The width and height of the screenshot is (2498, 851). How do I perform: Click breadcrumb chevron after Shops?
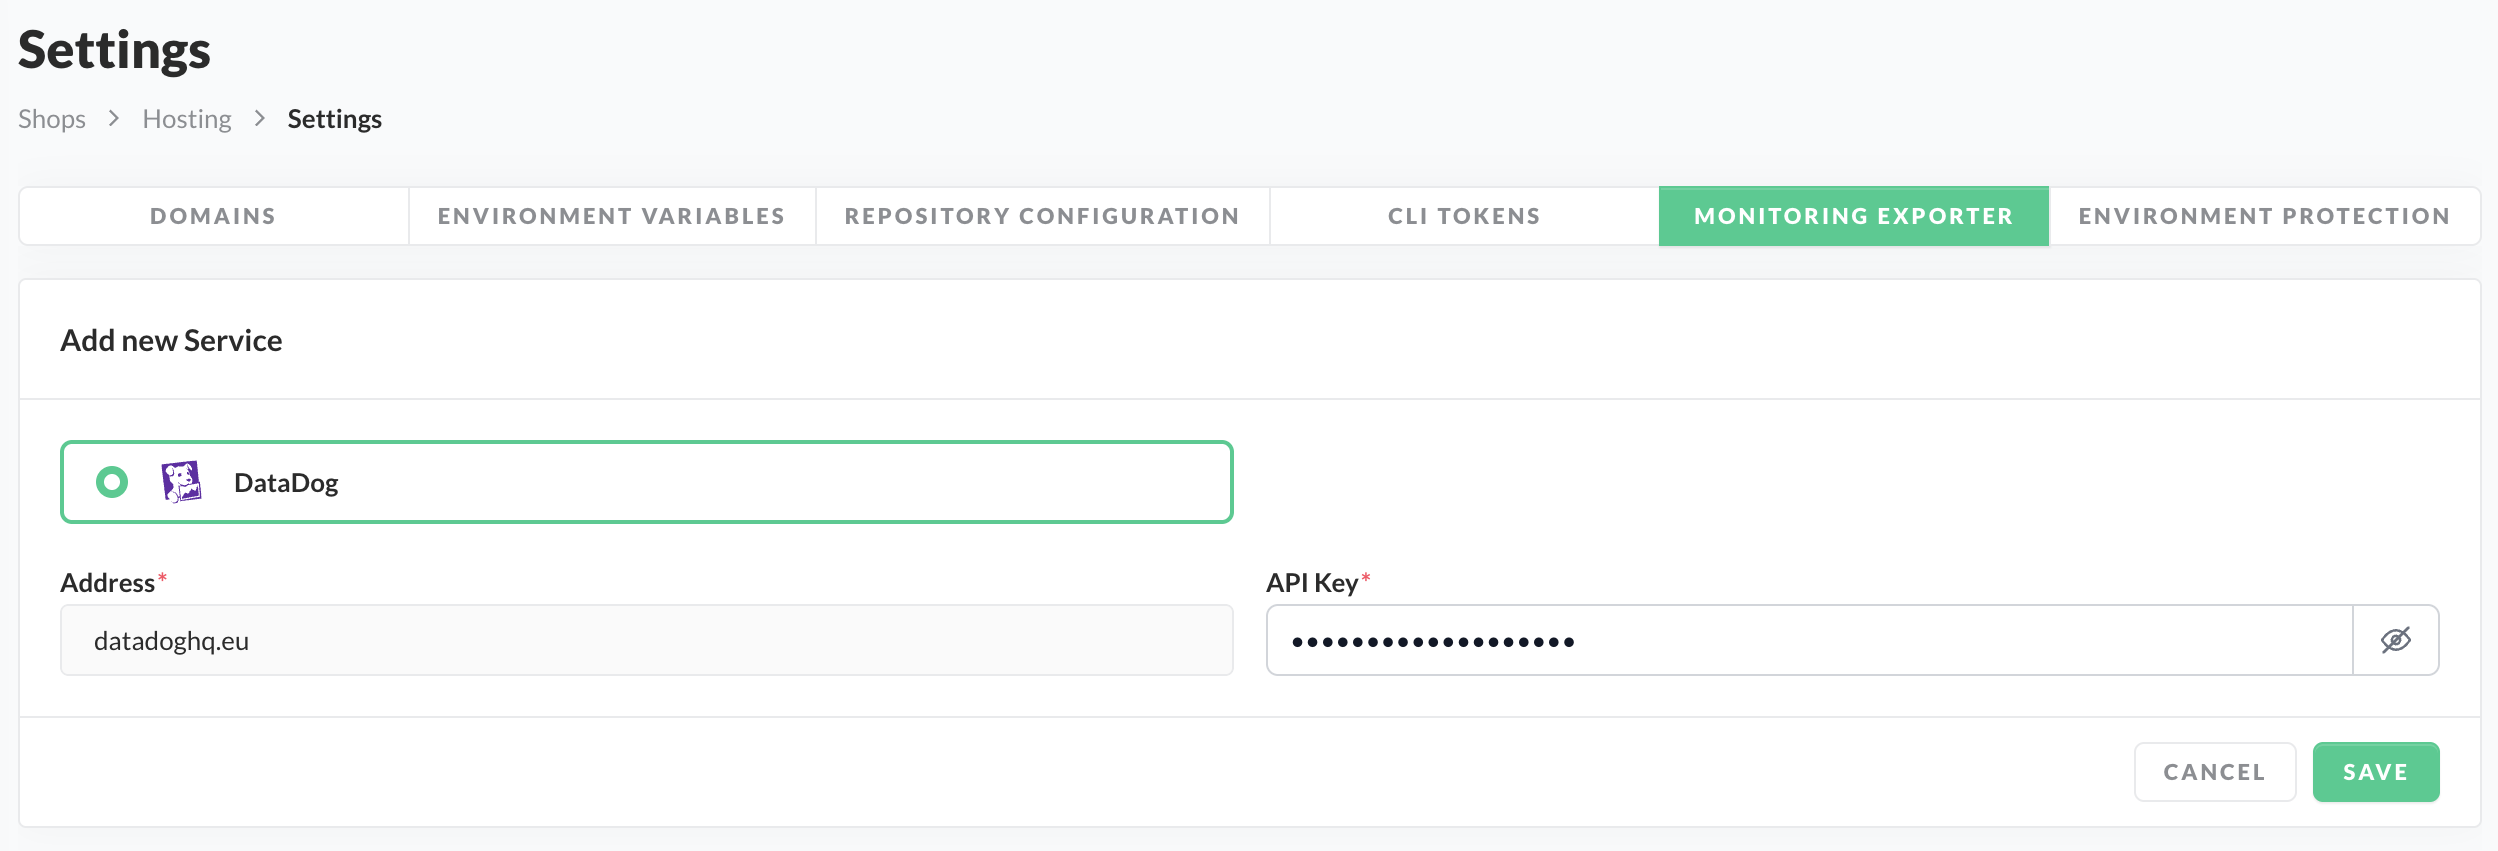114,118
